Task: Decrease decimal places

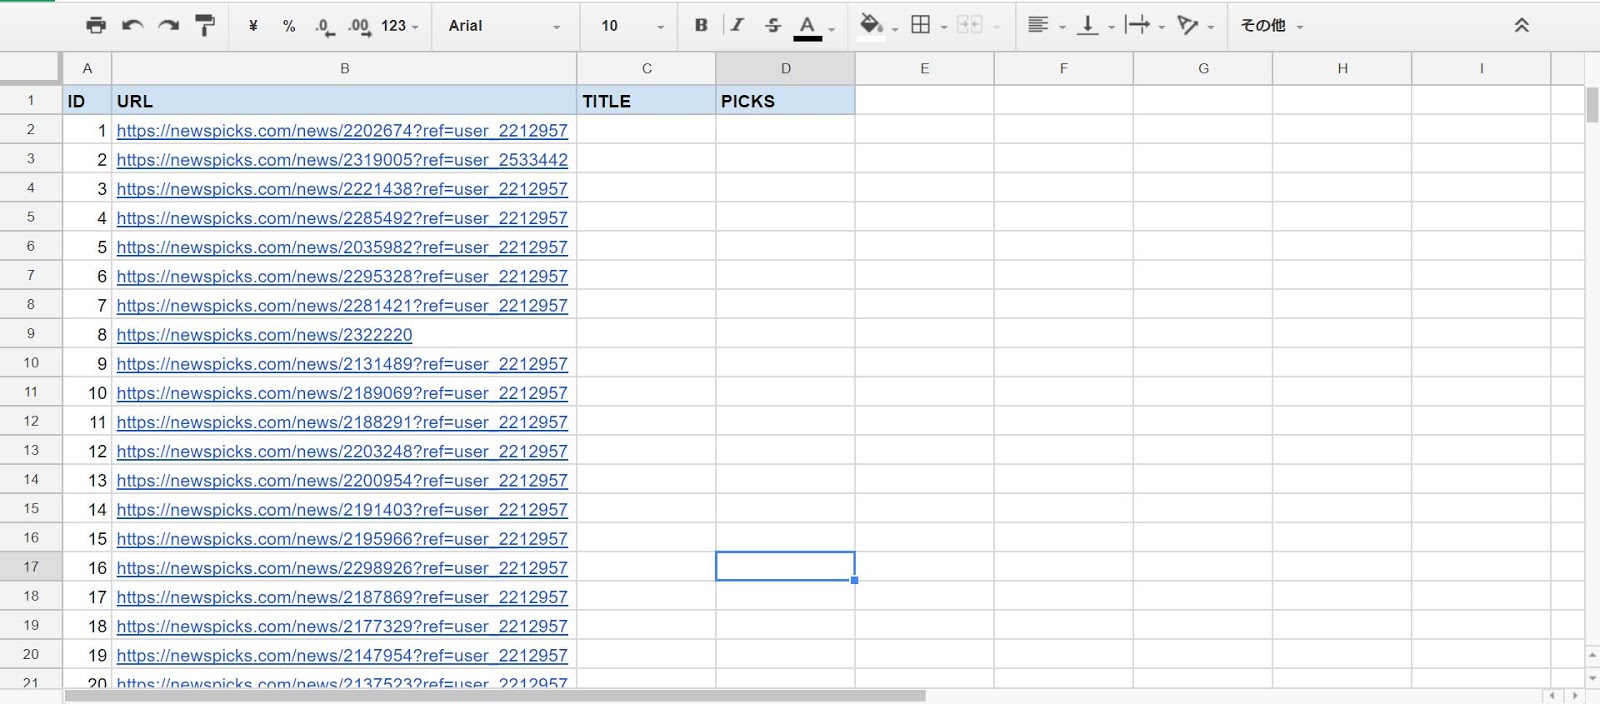Action: tap(324, 26)
